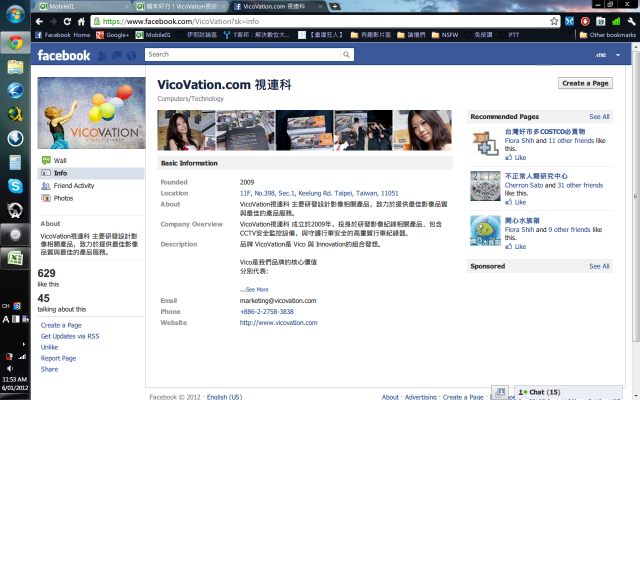640x575 pixels.
Task: Click the Share link in sidebar
Action: [49, 369]
